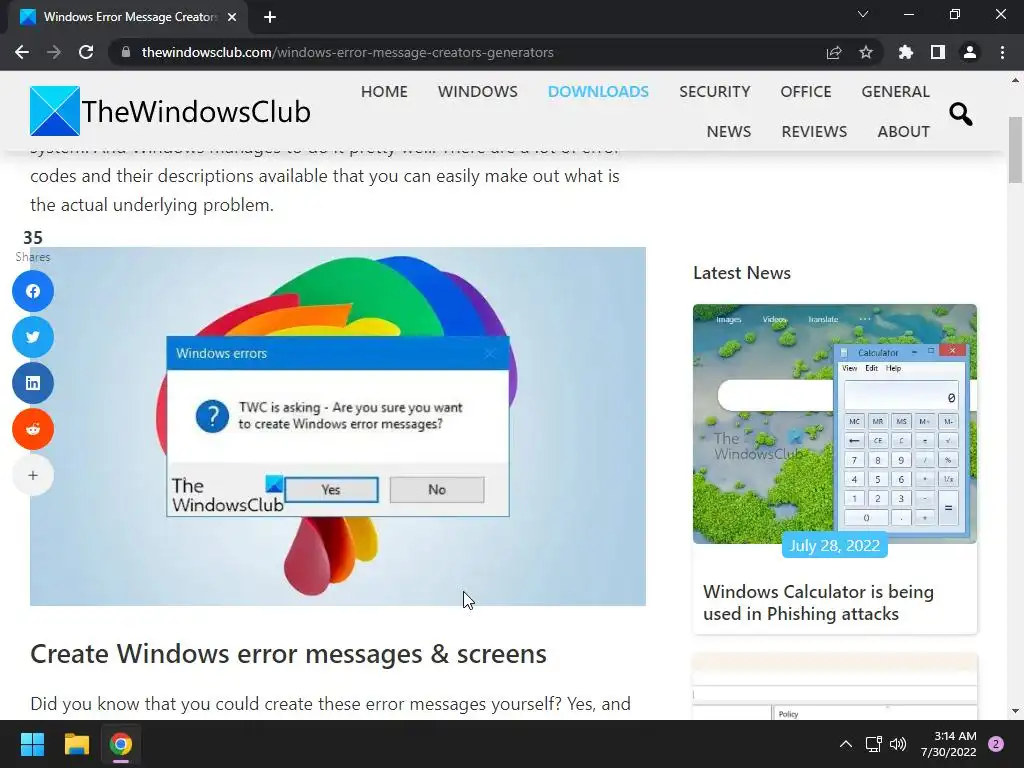This screenshot has width=1024, height=768.
Task: Select the Windows Error Message Creators tab
Action: tap(128, 17)
